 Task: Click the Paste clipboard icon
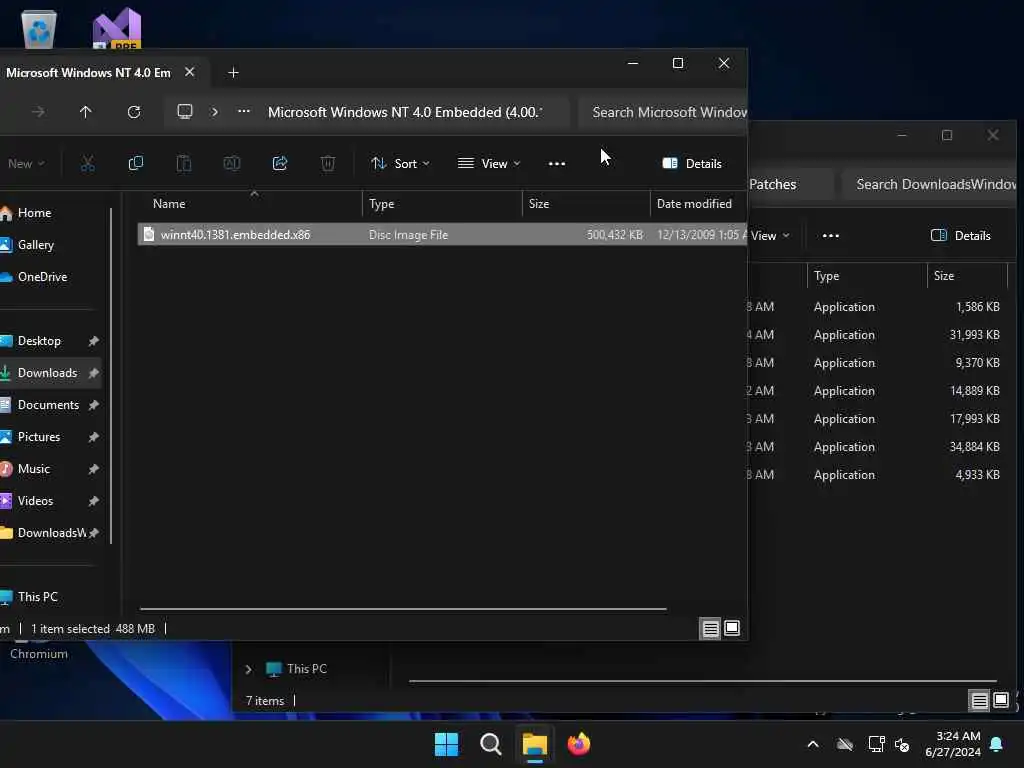tap(184, 163)
